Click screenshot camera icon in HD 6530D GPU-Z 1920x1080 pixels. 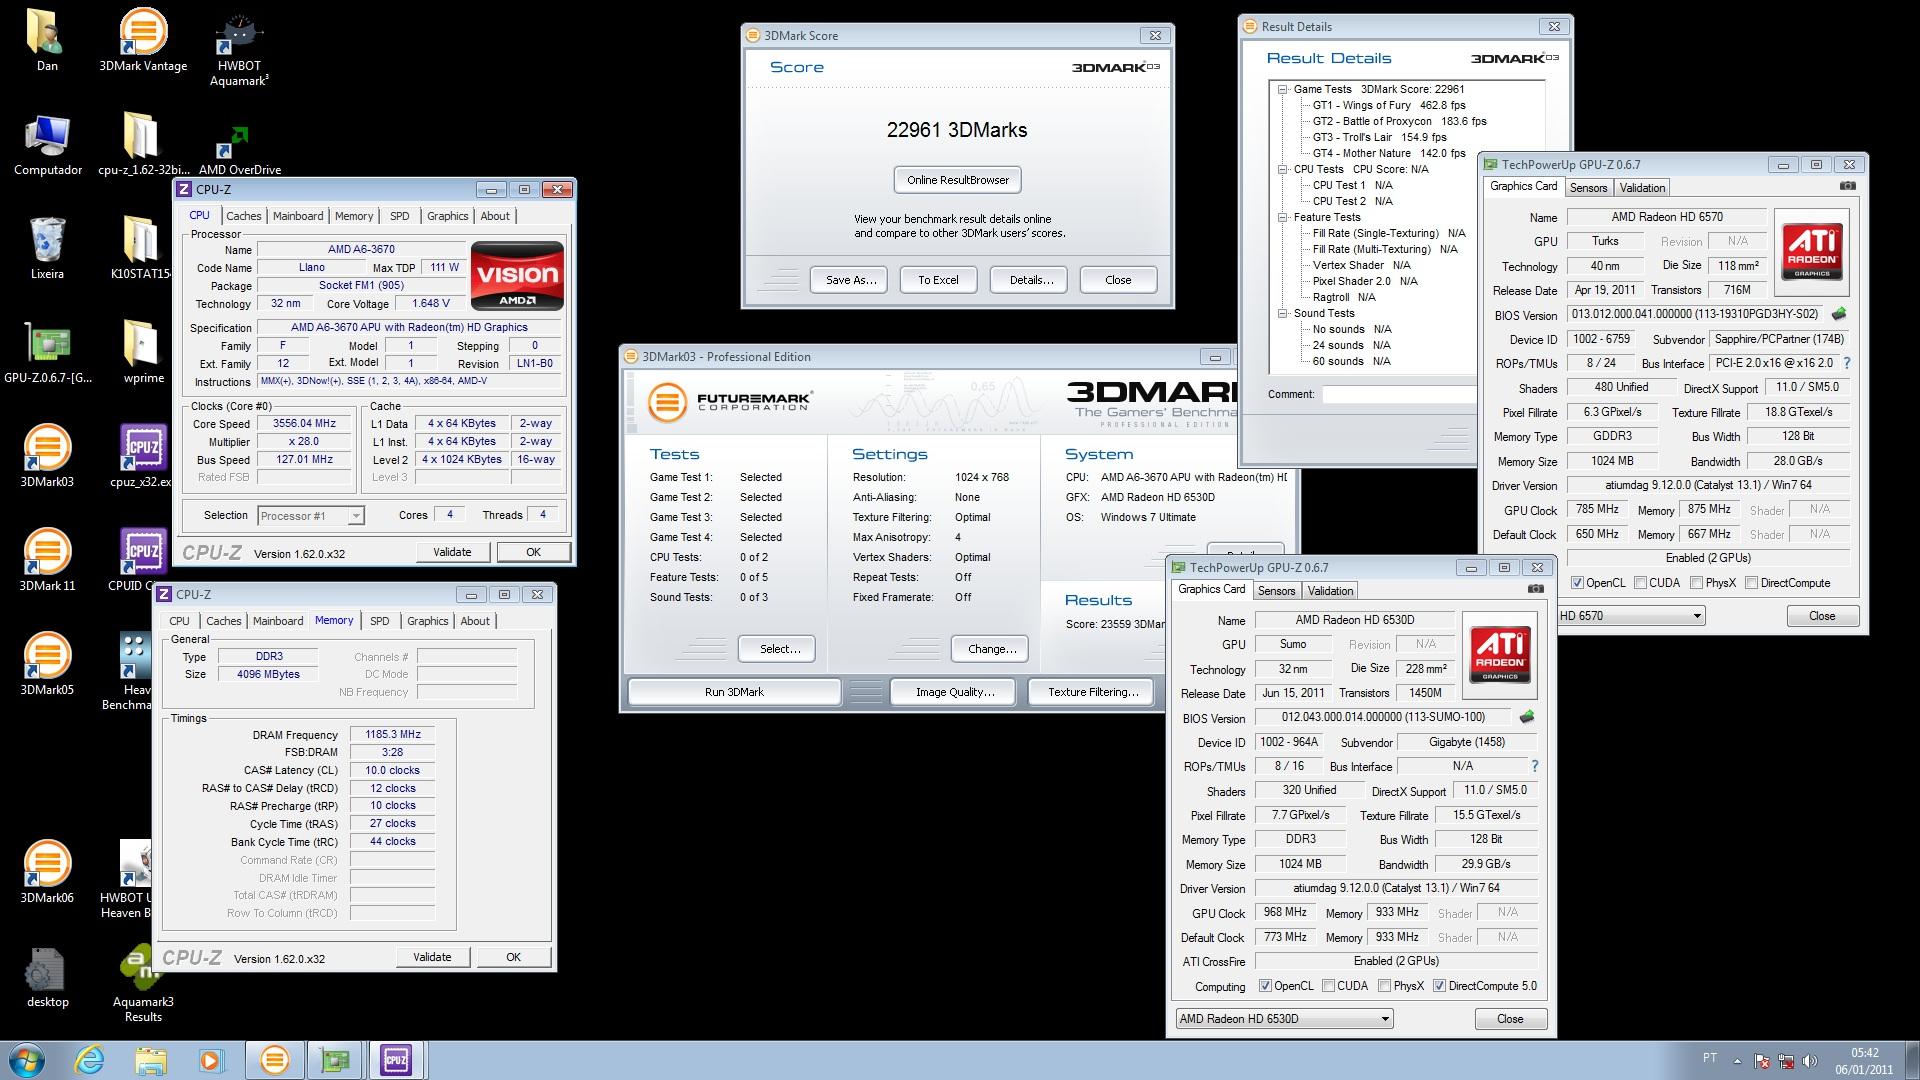[1536, 589]
